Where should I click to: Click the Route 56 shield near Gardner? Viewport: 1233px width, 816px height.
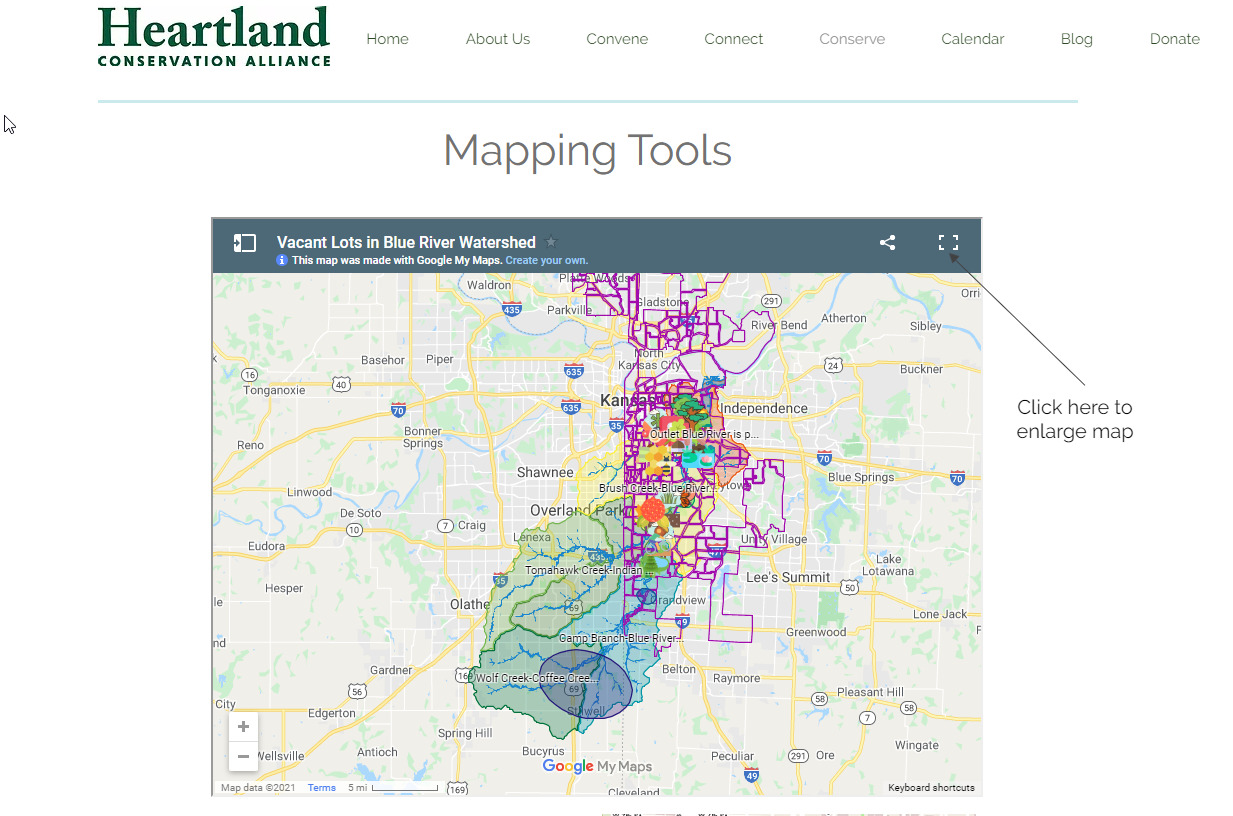(357, 691)
